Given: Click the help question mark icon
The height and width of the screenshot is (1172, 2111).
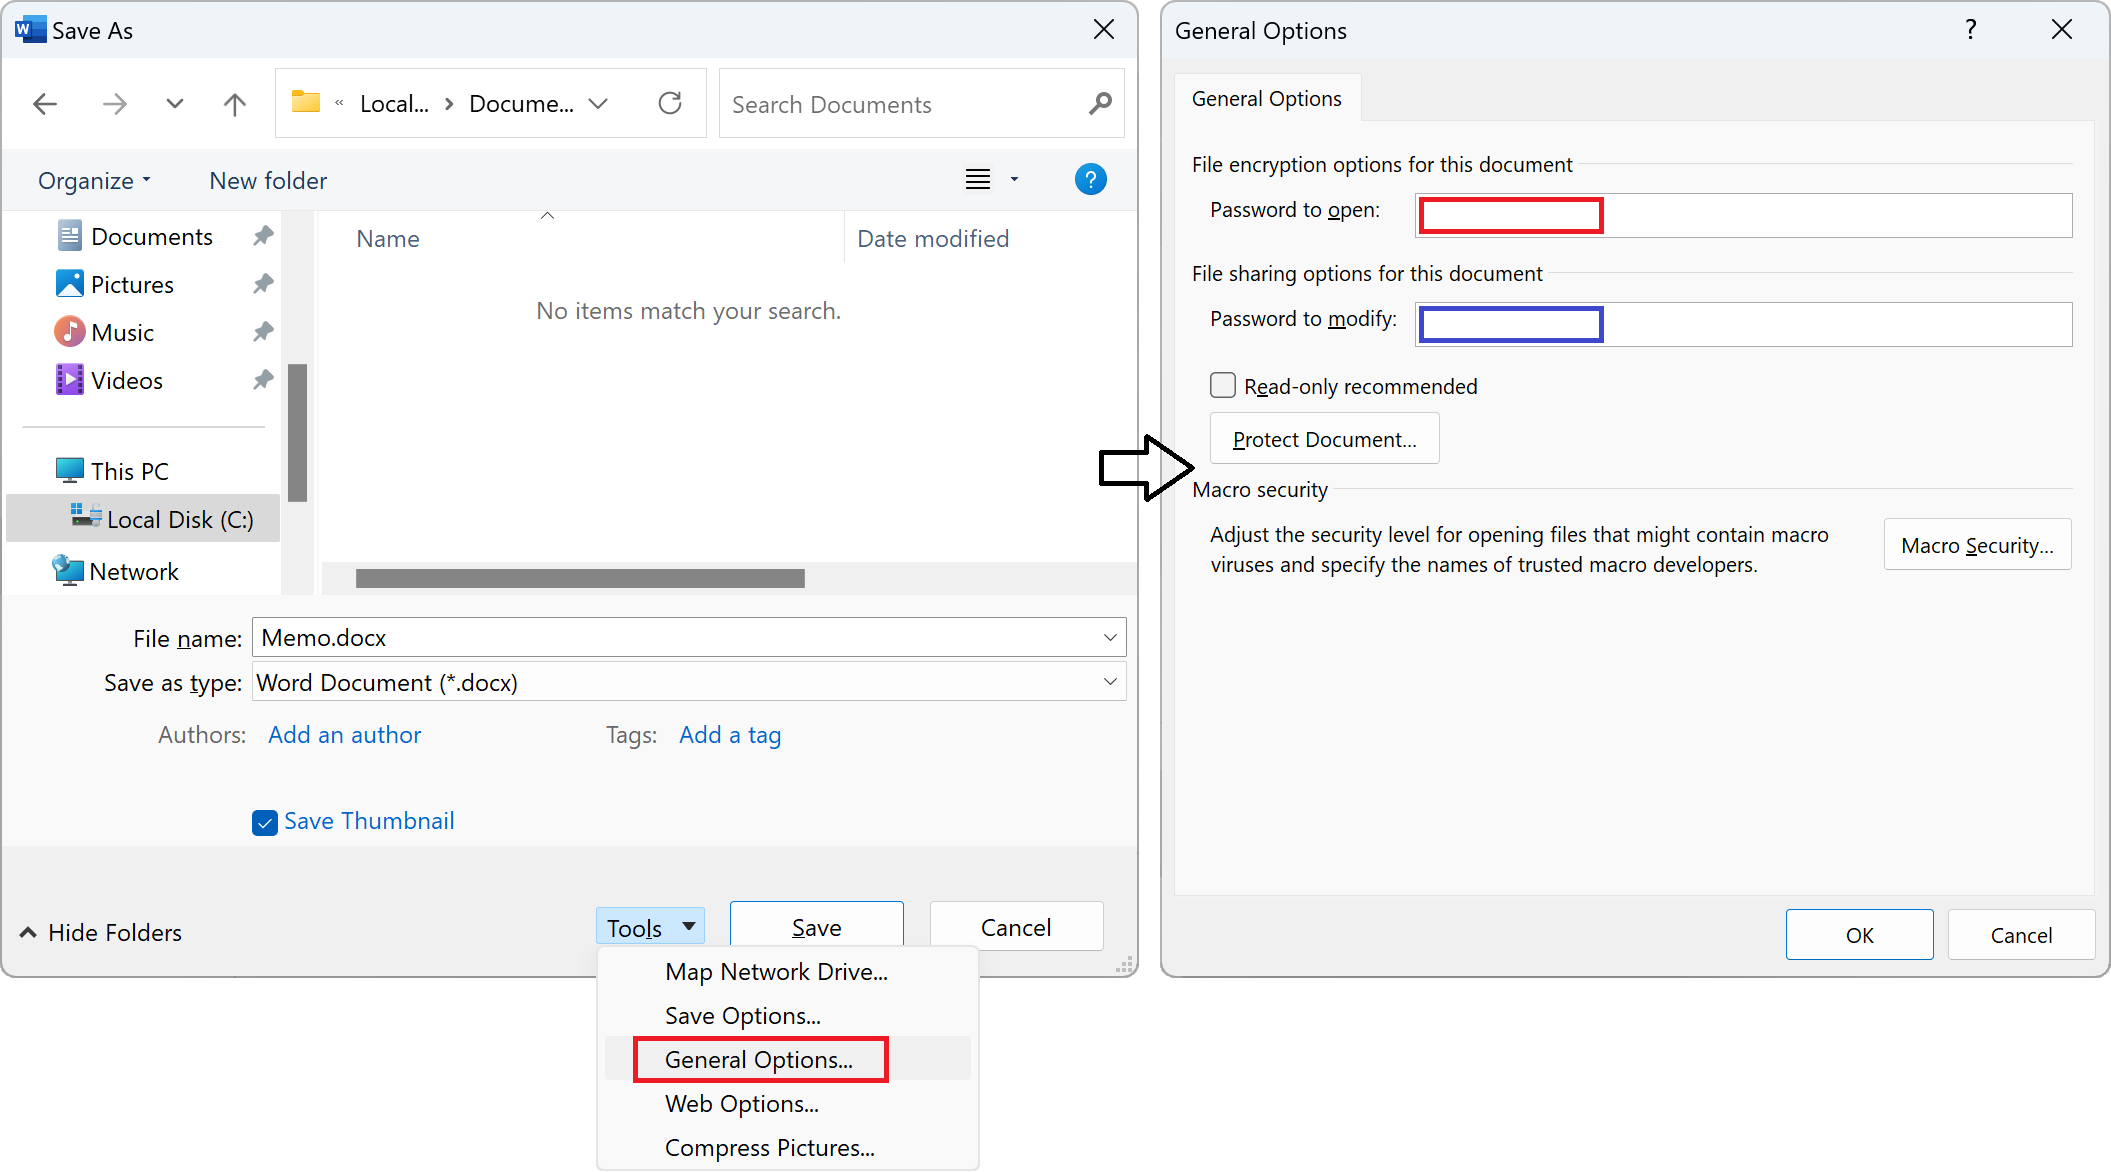Looking at the screenshot, I should tap(1091, 179).
